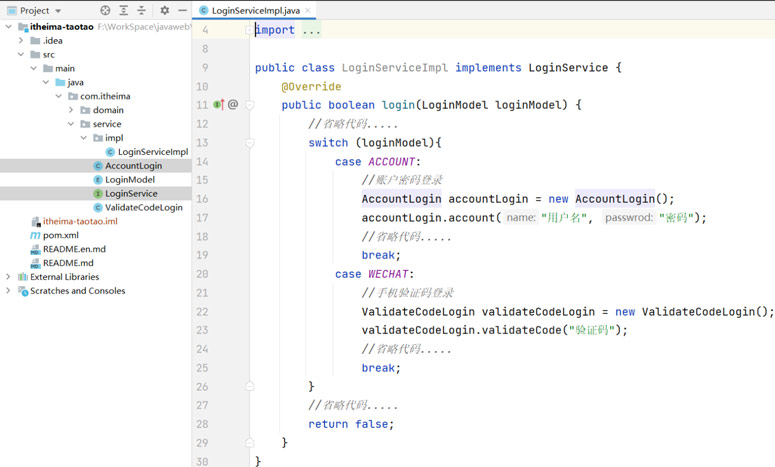Click the locate/select opened file target icon
775x467 pixels.
click(105, 10)
